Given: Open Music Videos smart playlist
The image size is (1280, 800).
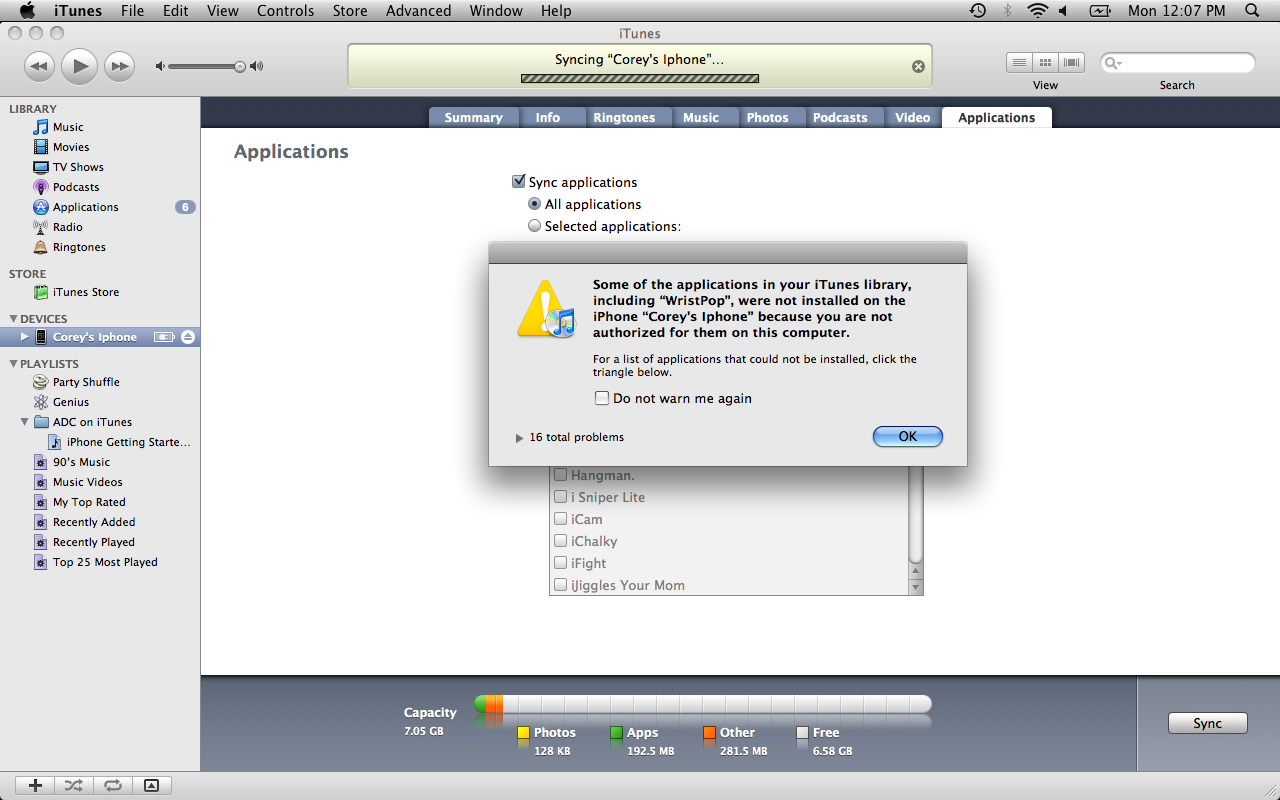Looking at the screenshot, I should coord(88,482).
